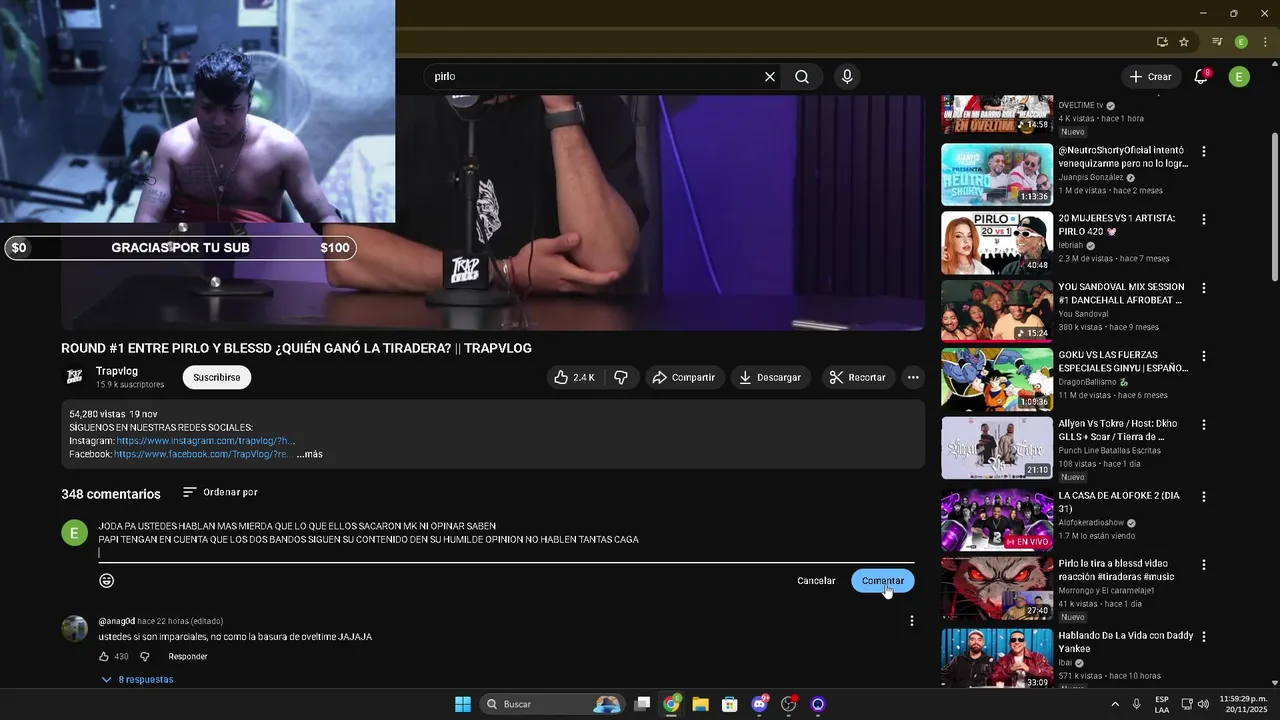Click the taskbar clock showing 11:59:29
1280x720 pixels.
(1243, 704)
